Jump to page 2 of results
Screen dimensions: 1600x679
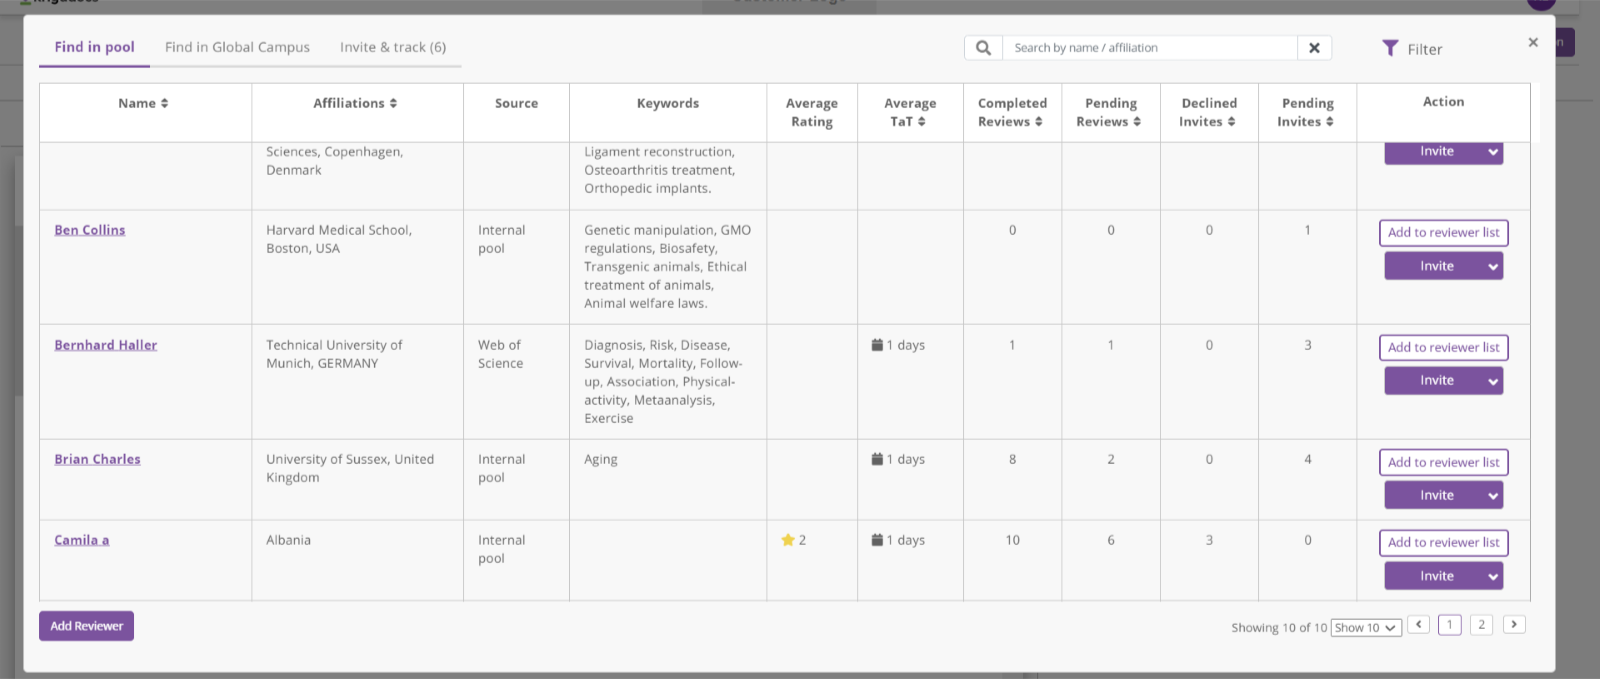point(1482,625)
